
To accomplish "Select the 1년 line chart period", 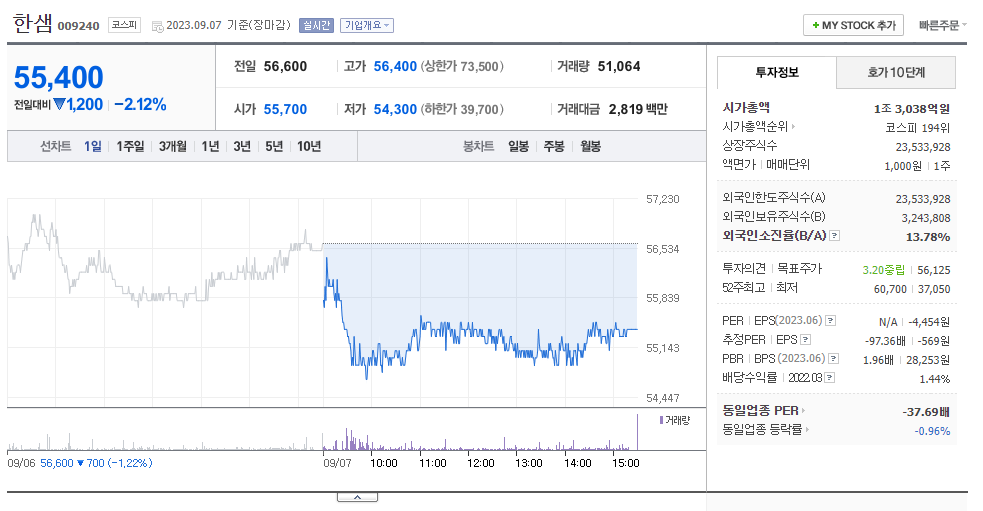I will pyautogui.click(x=211, y=146).
